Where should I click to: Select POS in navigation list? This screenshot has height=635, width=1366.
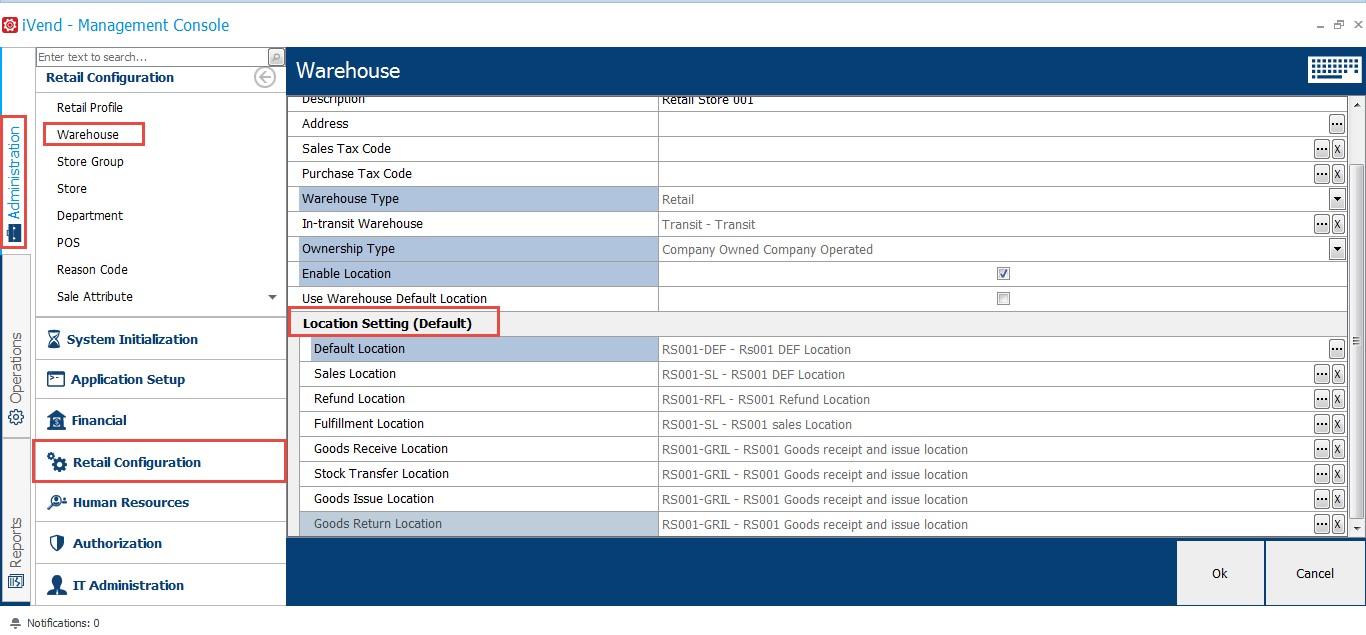click(68, 242)
